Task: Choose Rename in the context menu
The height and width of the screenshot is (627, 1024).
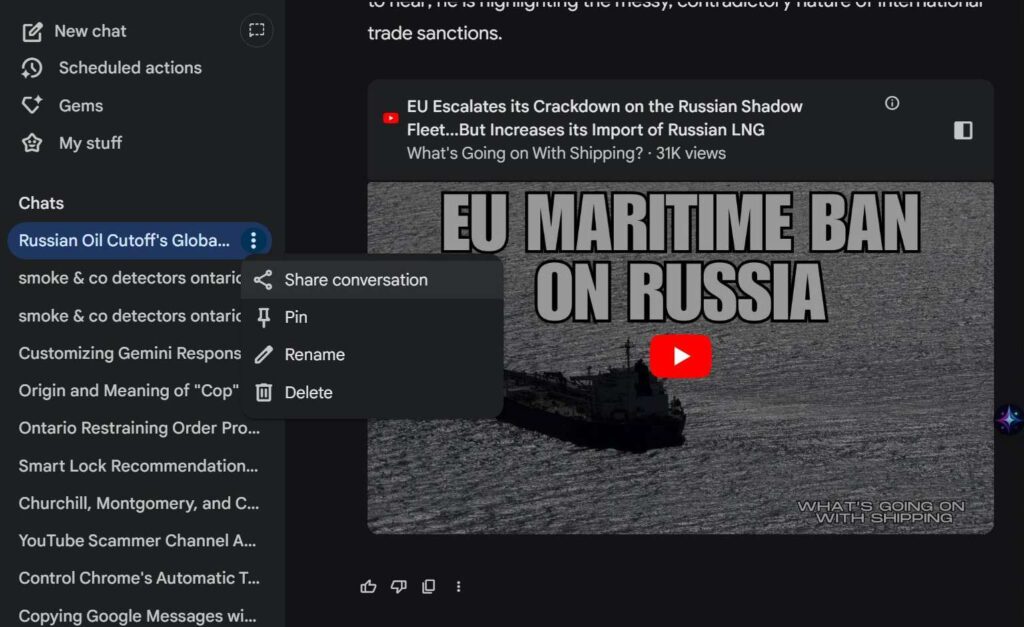Action: coord(314,355)
